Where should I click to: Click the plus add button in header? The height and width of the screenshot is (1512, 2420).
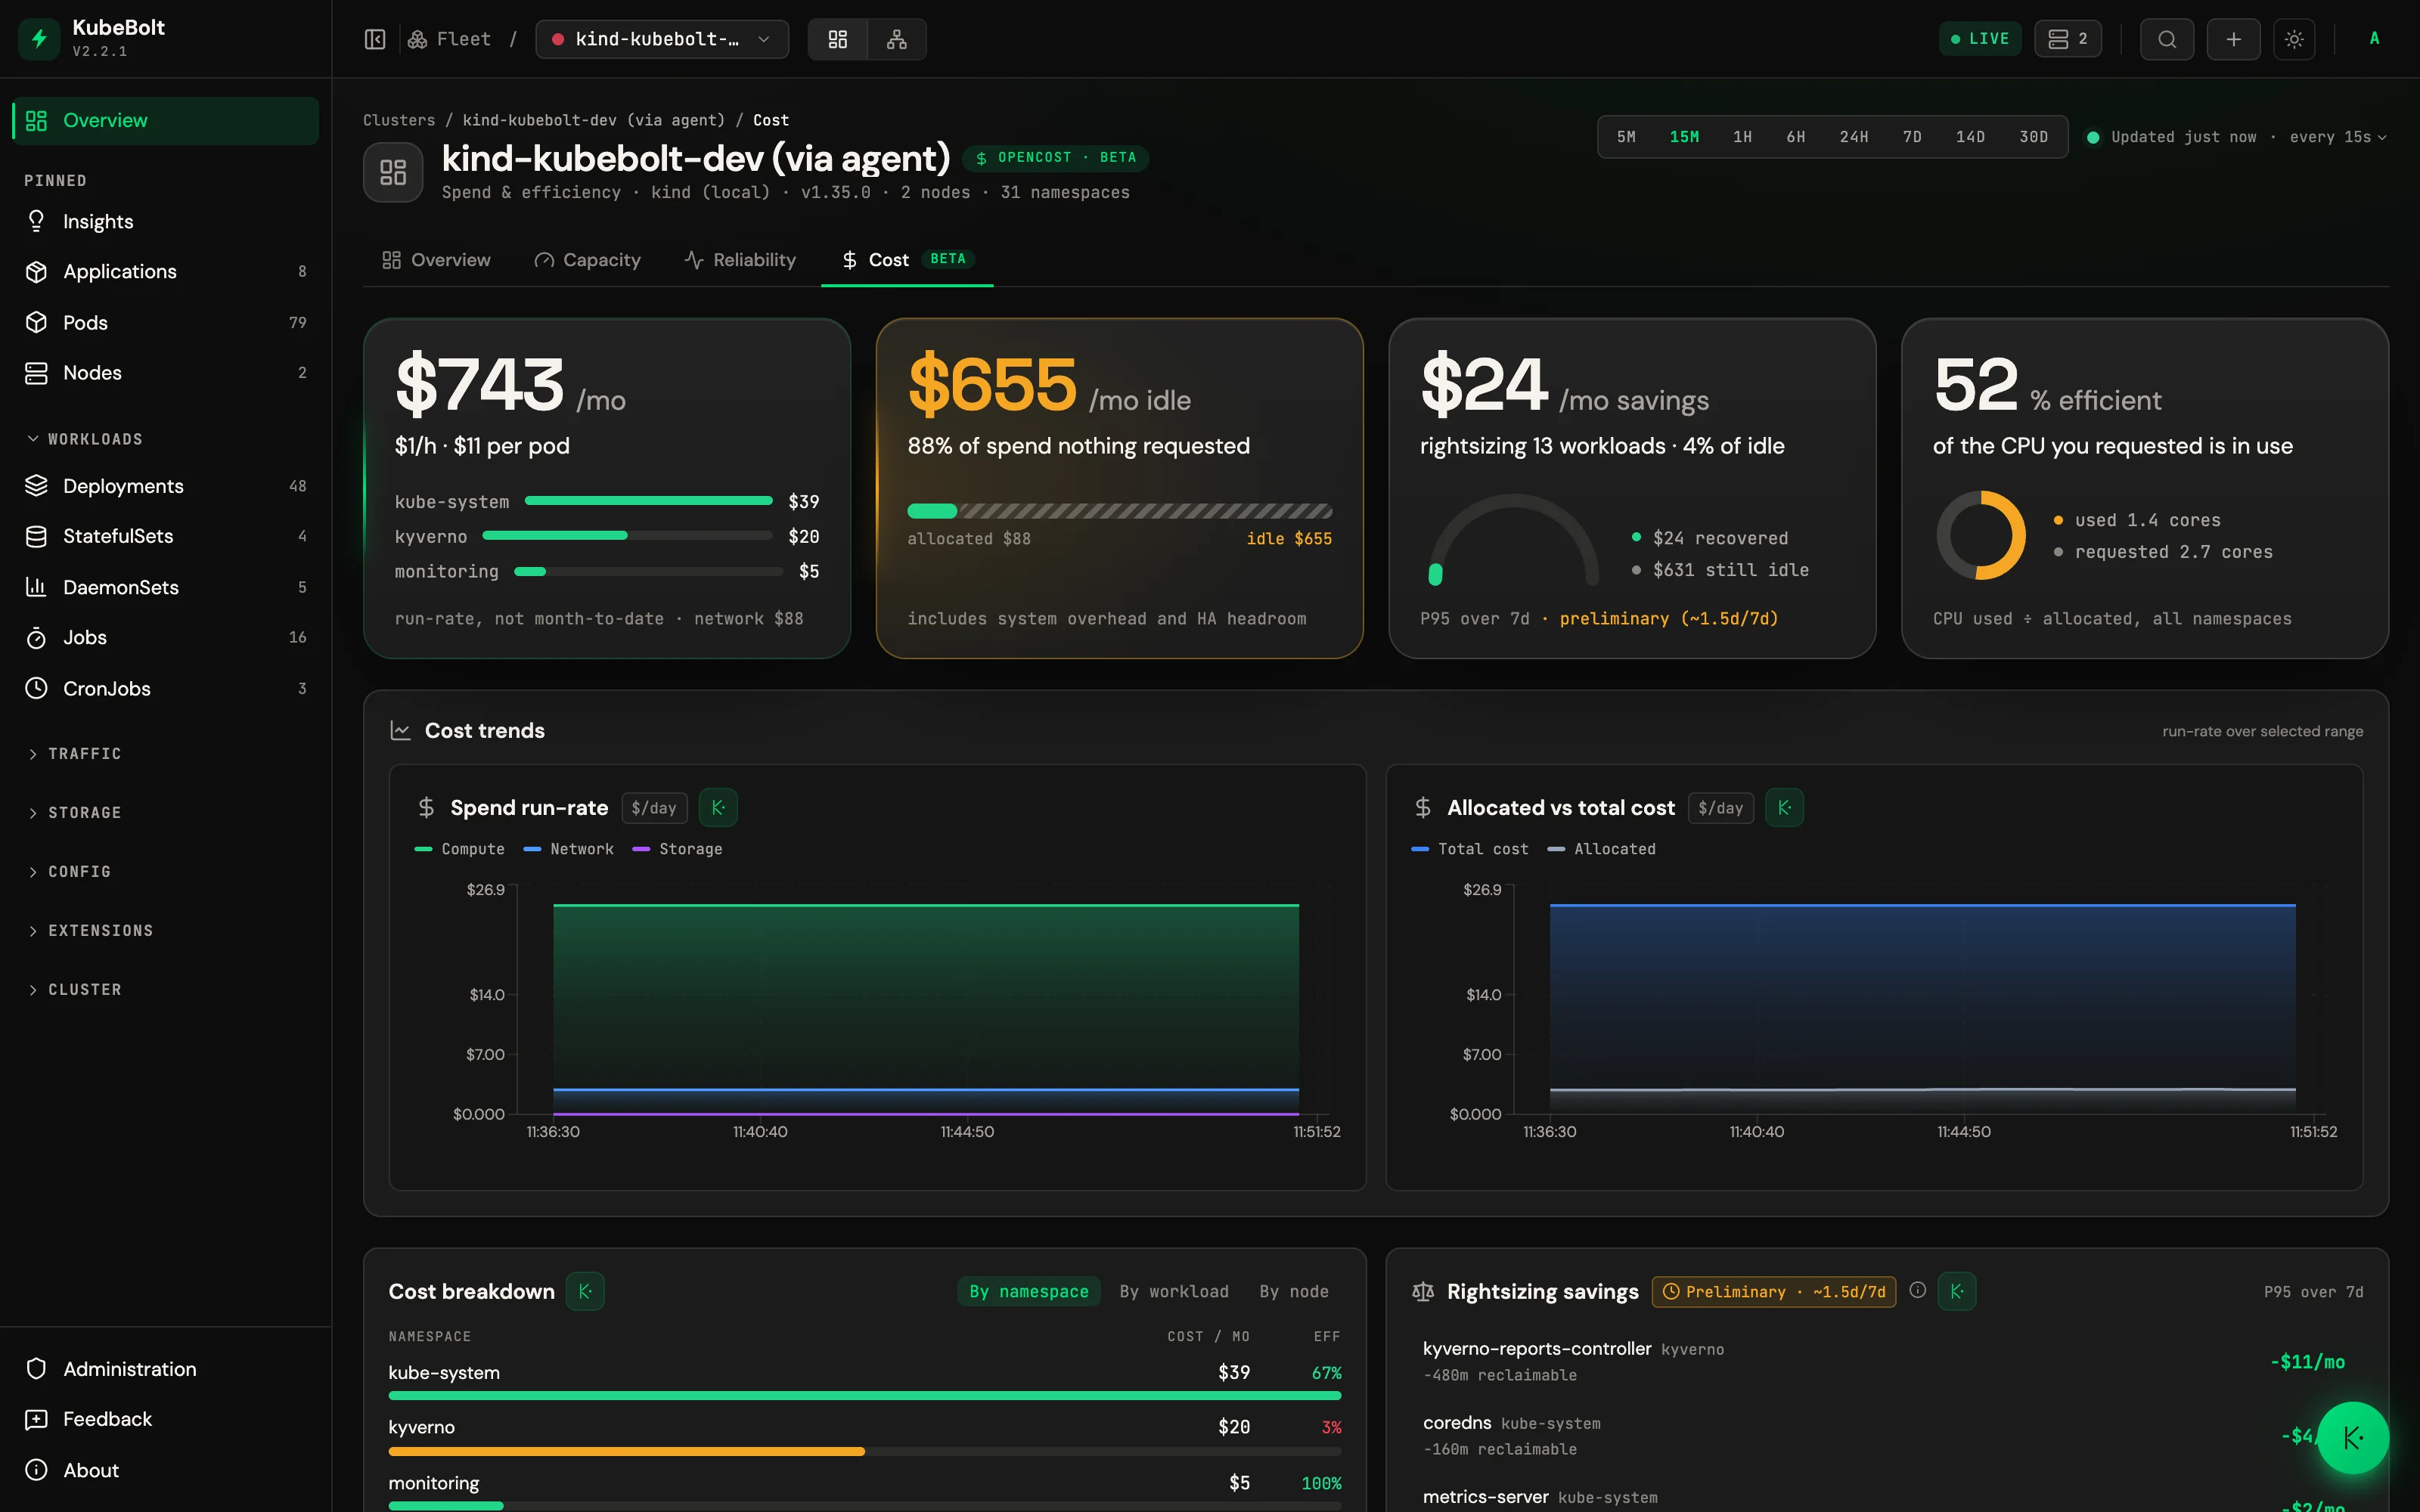click(x=2234, y=39)
